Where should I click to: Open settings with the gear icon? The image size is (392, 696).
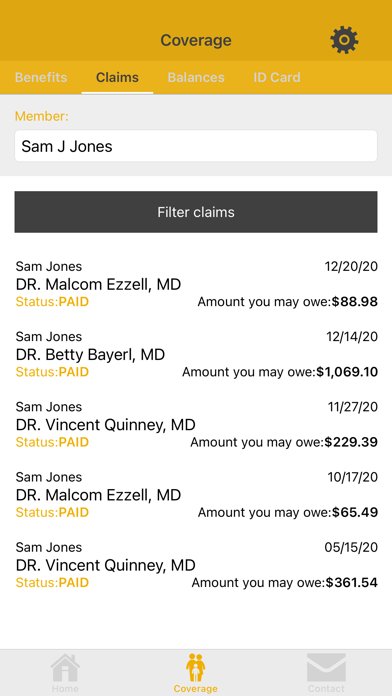coord(344,40)
